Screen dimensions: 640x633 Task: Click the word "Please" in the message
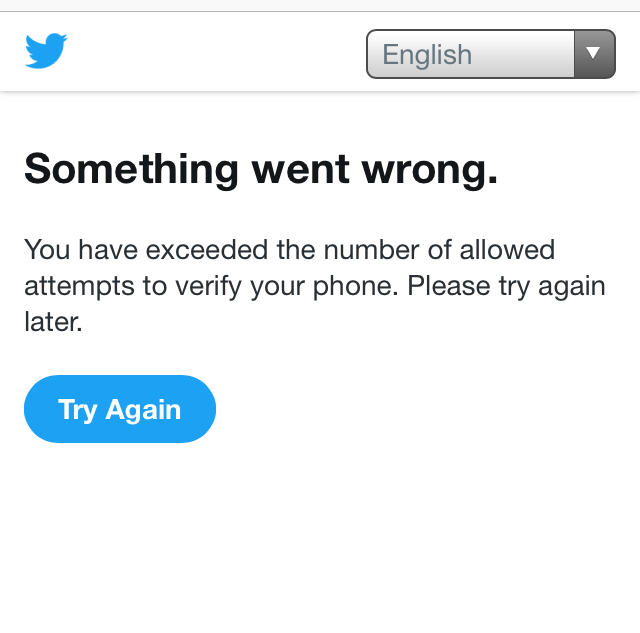(450, 286)
